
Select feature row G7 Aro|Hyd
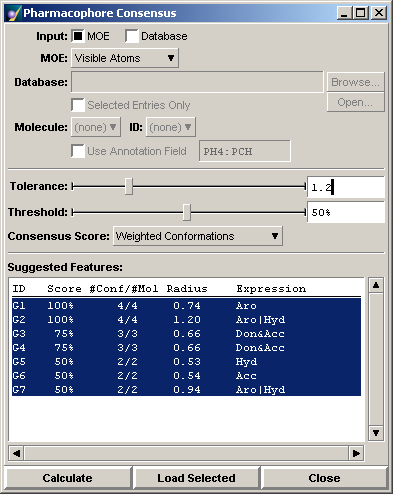(x=186, y=390)
